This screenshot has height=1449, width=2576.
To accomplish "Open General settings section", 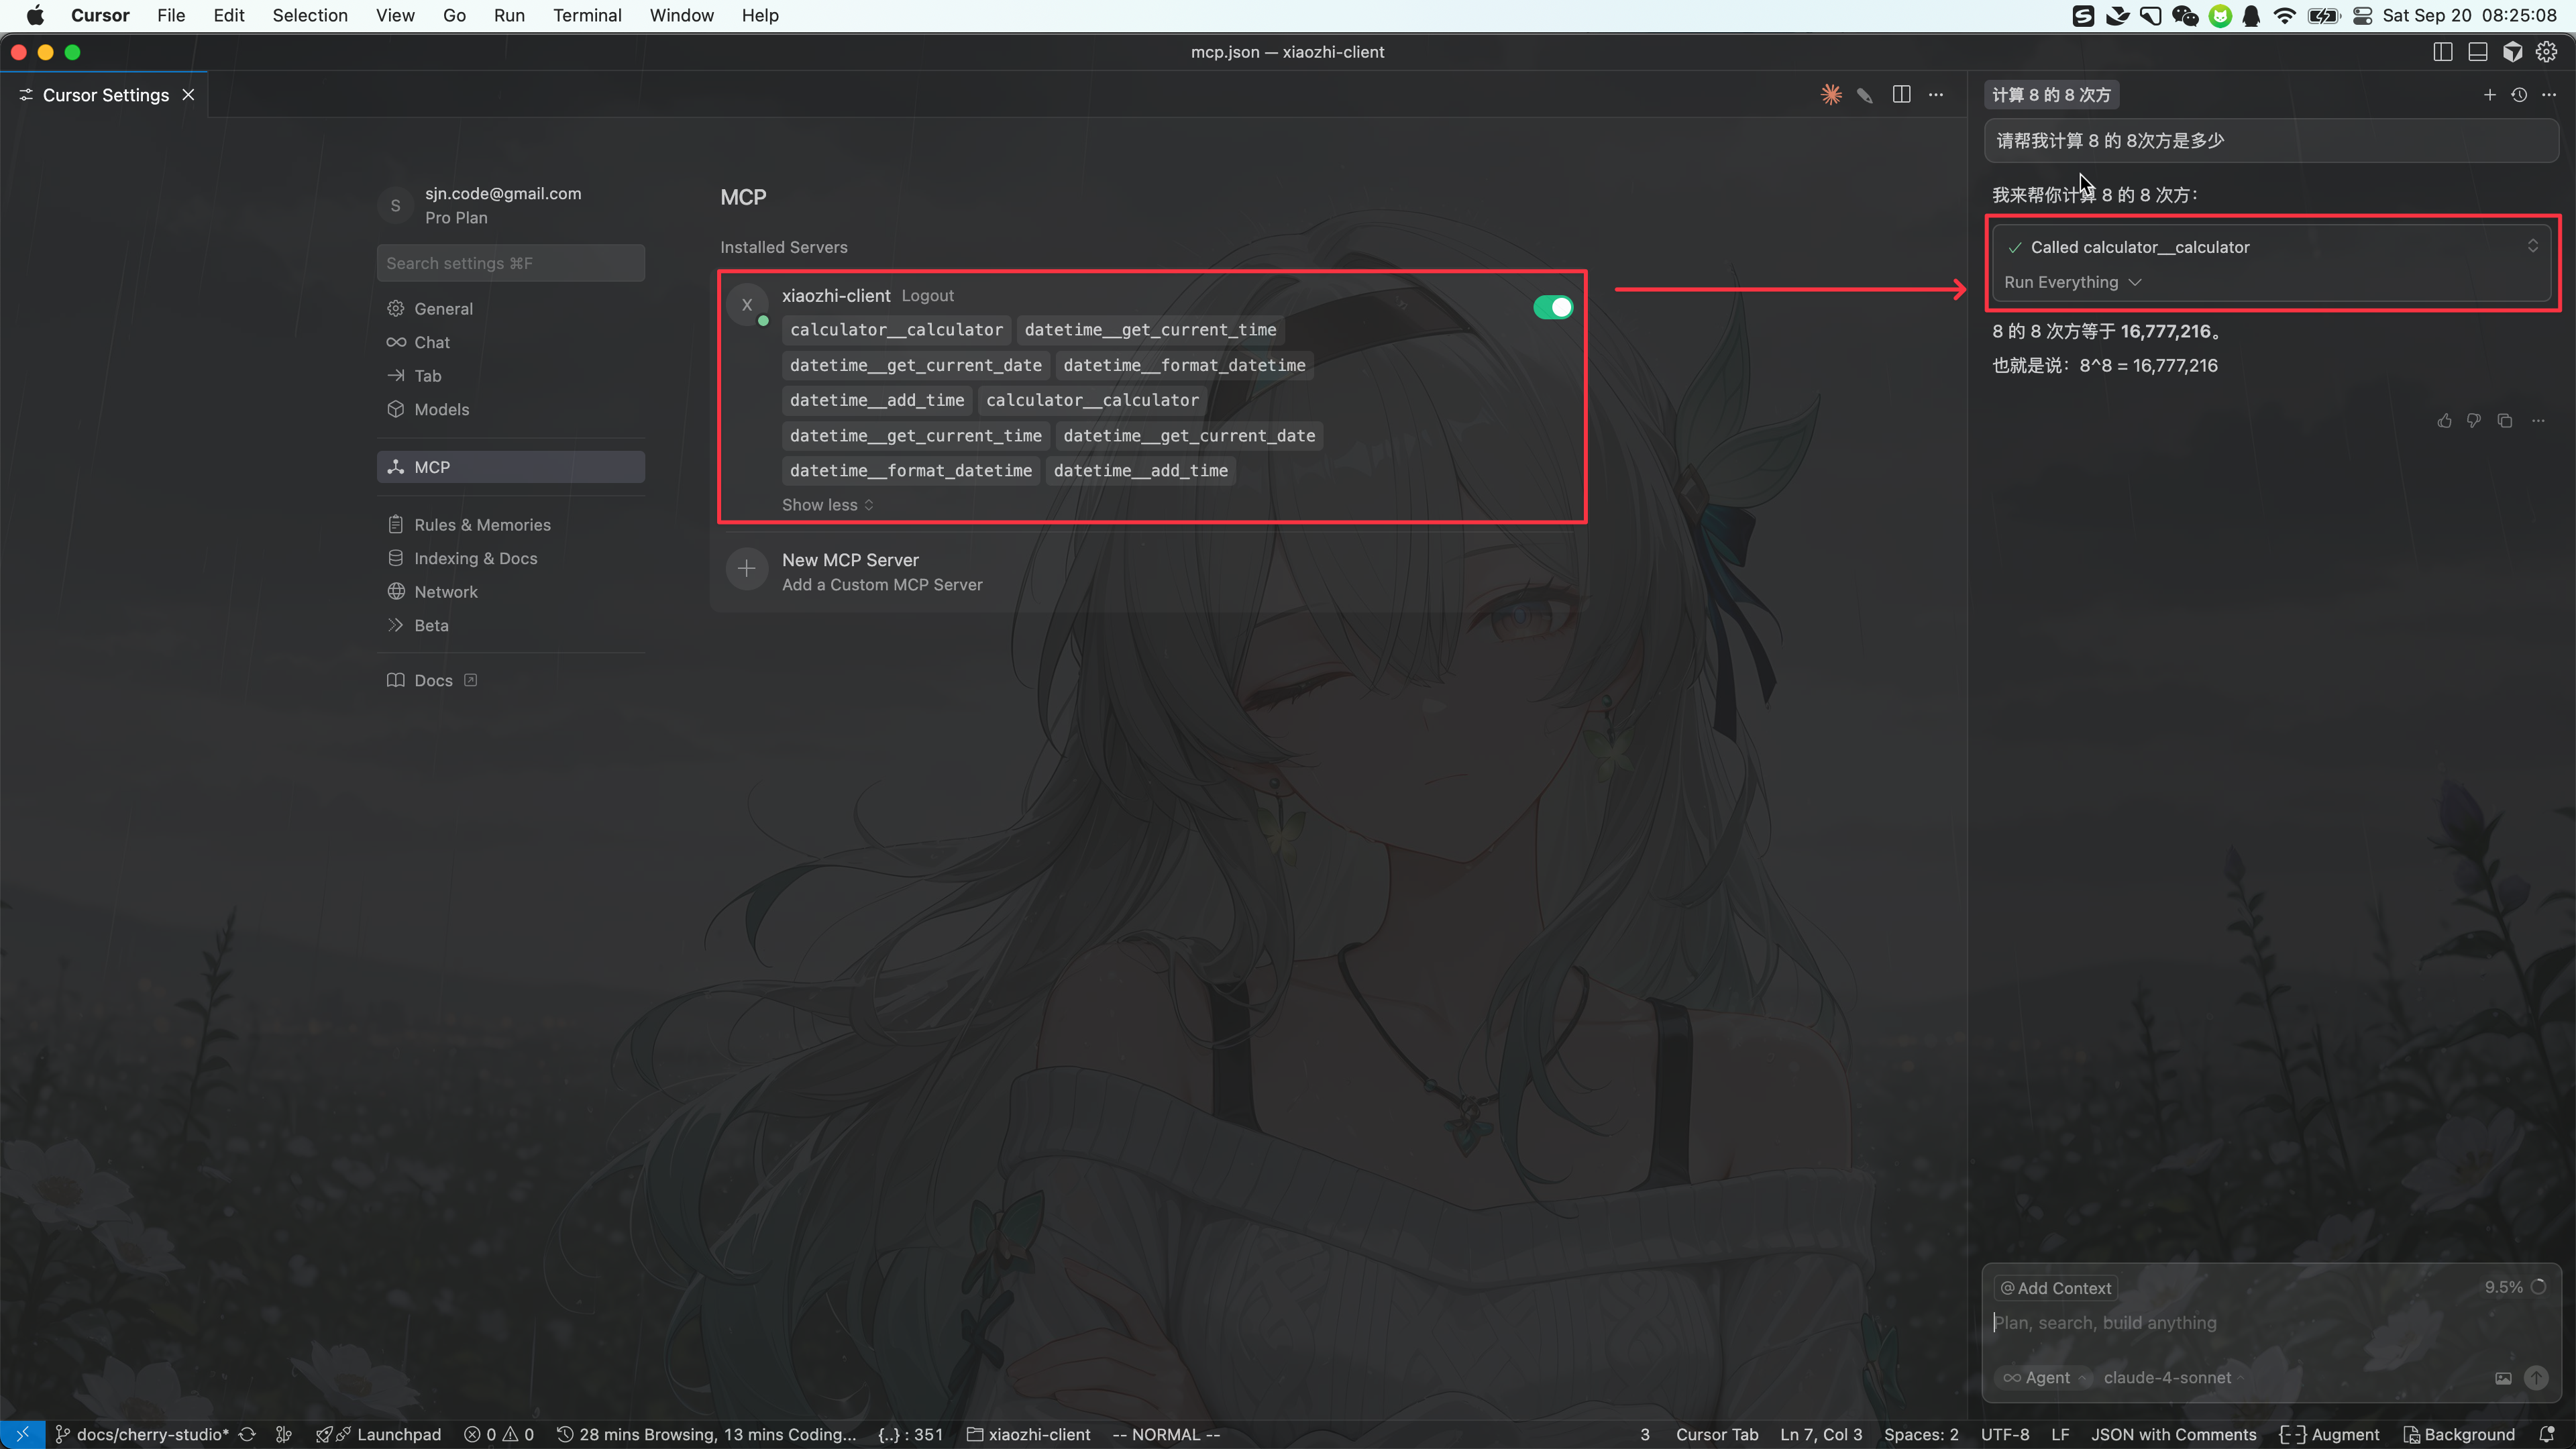I will (511, 309).
